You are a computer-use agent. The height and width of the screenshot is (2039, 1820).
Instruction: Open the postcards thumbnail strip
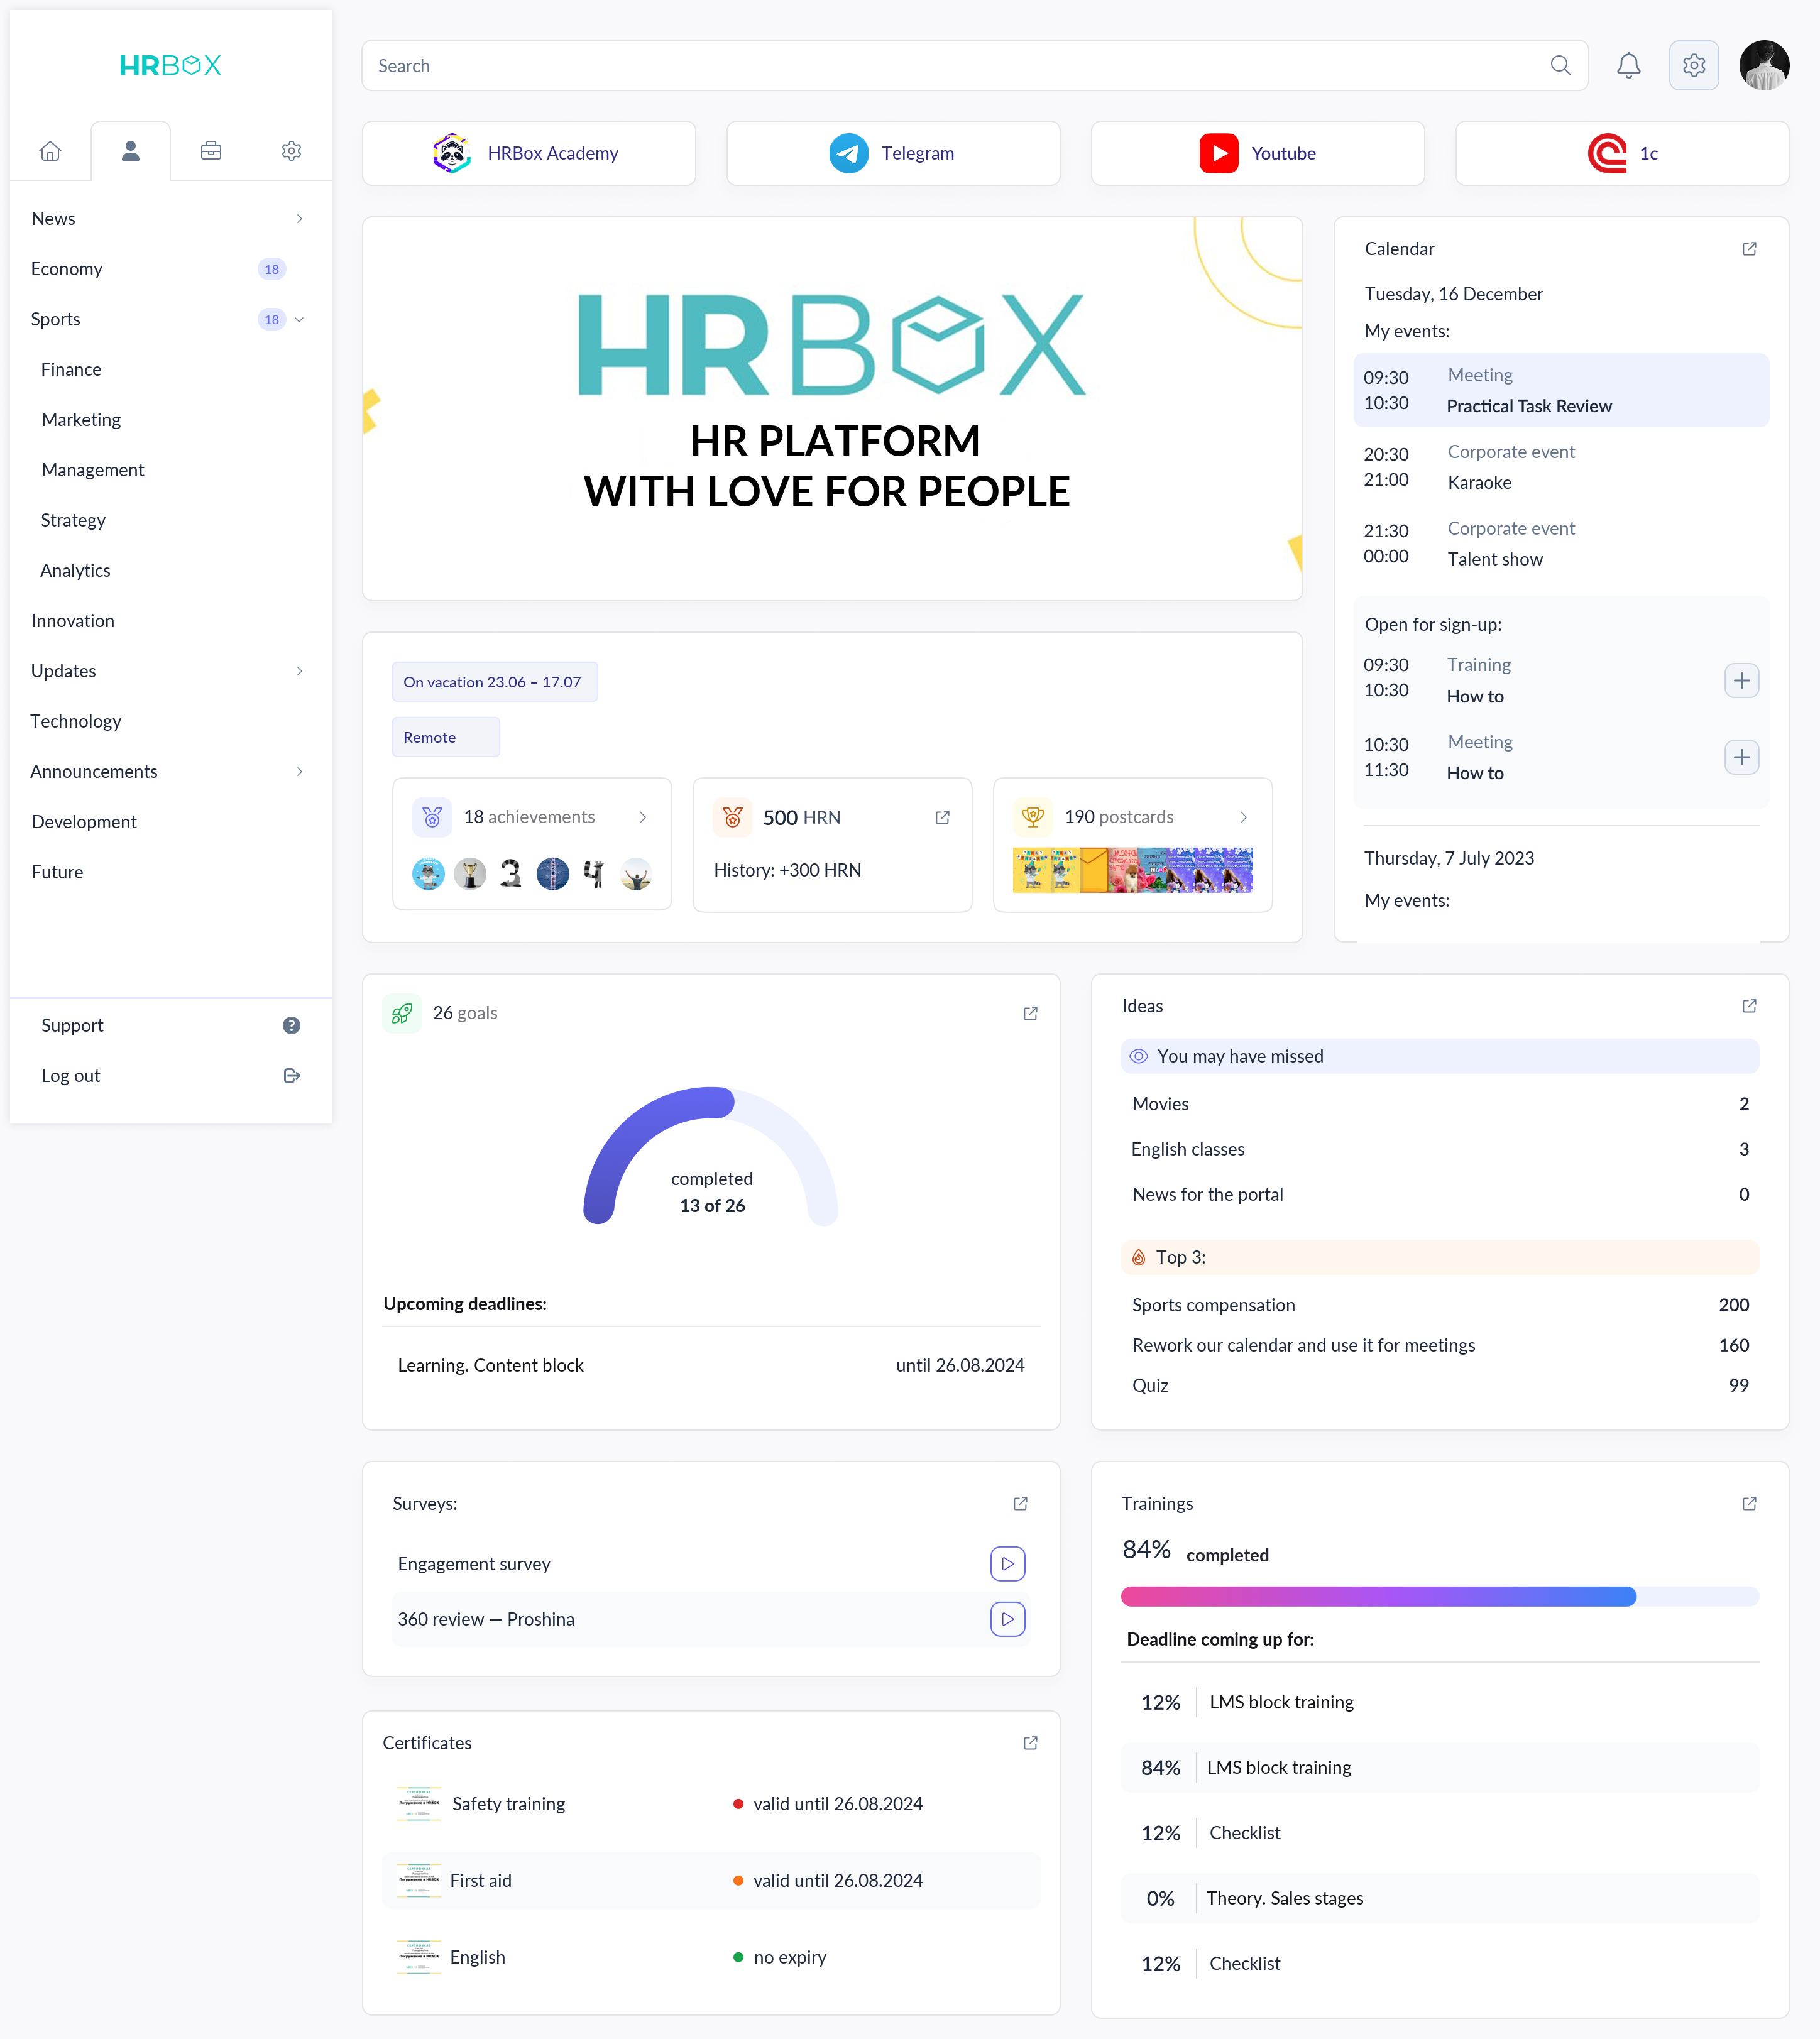click(x=1132, y=870)
